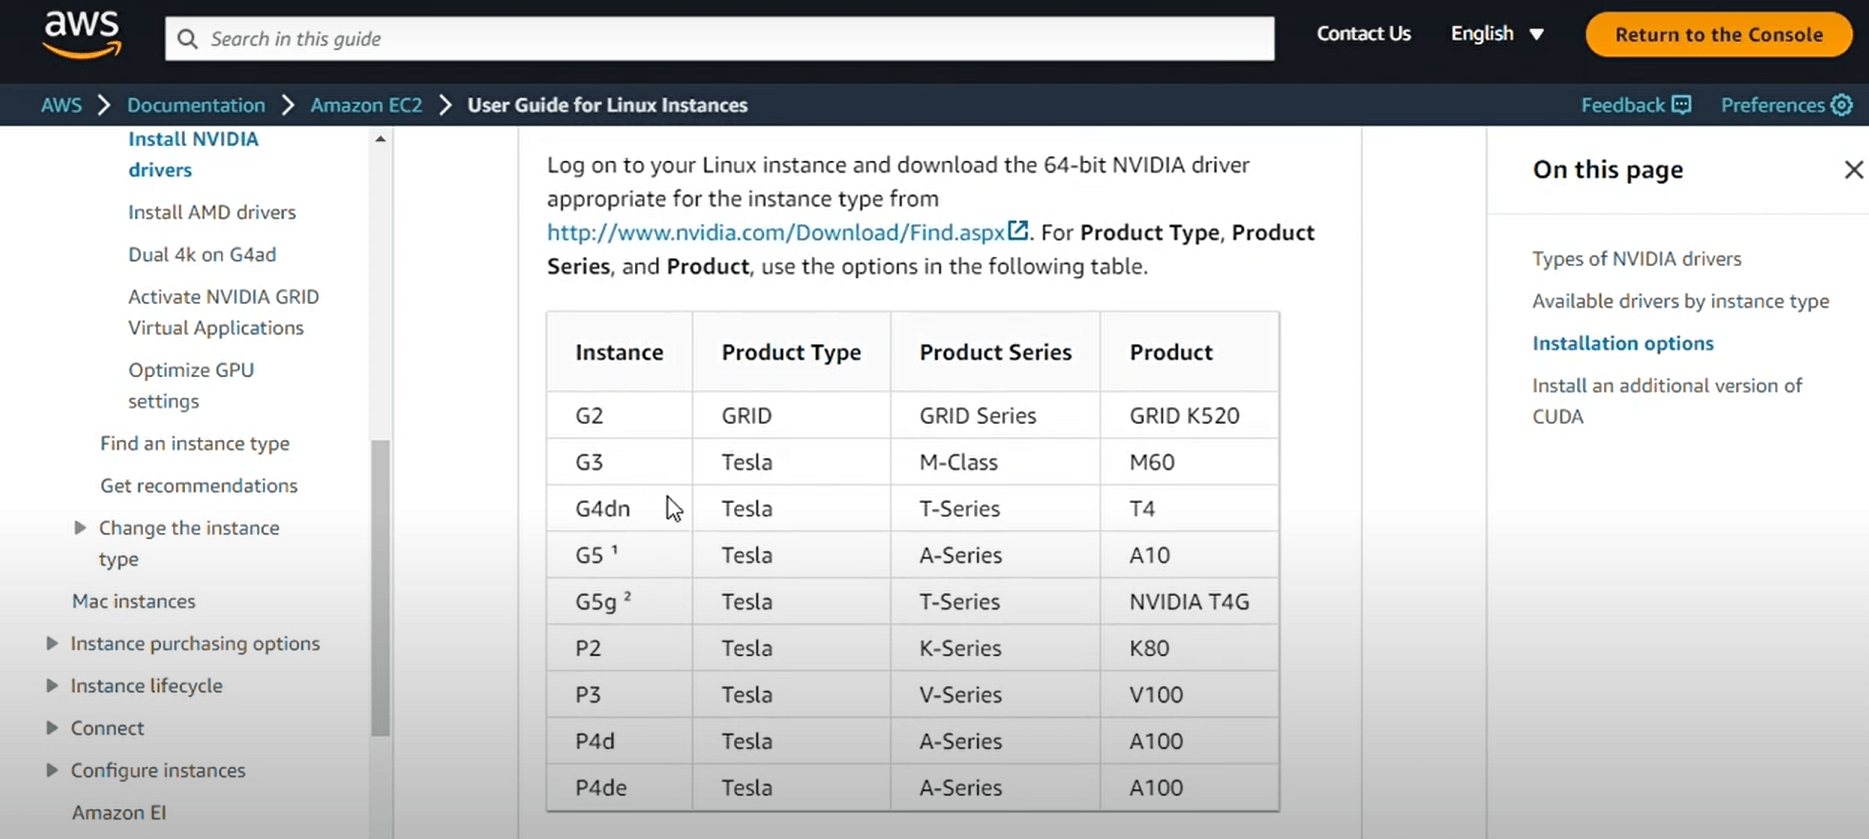Follow the nvidia.com driver download link

[777, 231]
